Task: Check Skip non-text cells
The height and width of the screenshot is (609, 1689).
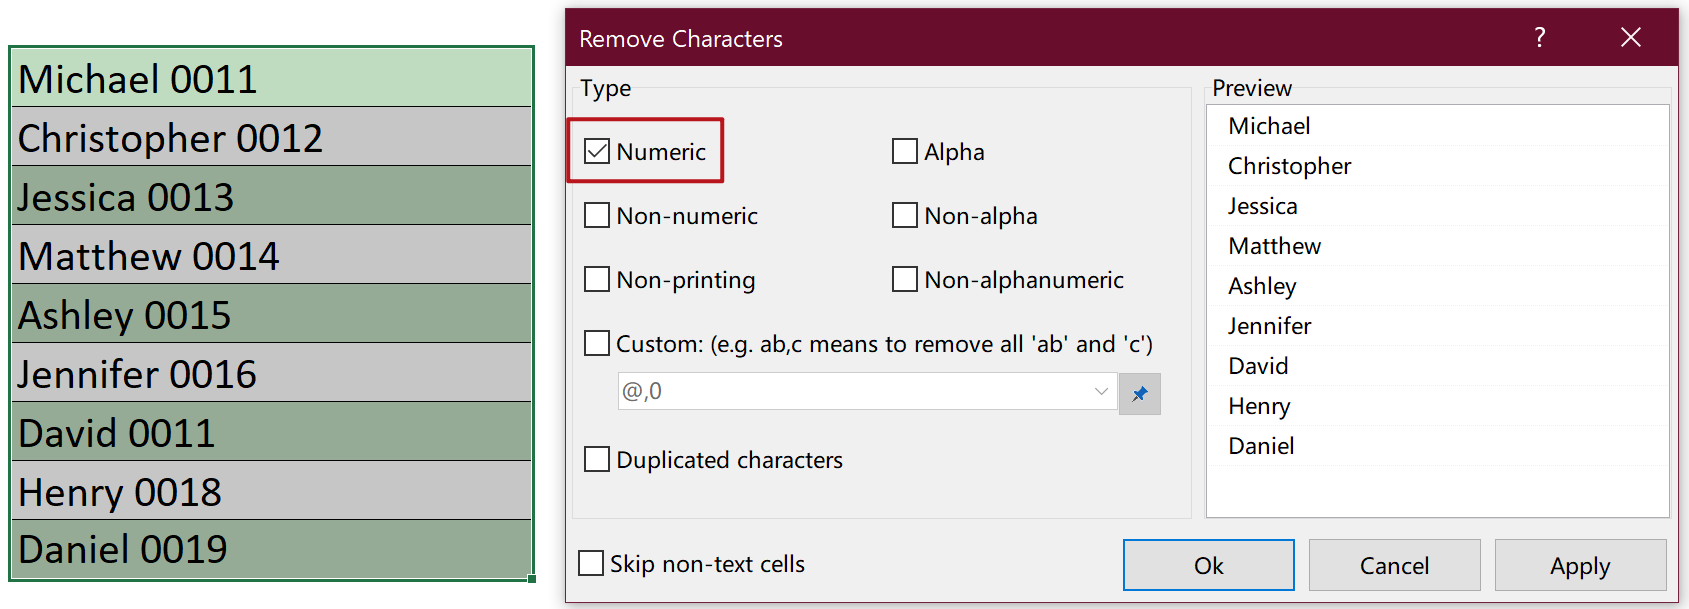Action: [590, 563]
